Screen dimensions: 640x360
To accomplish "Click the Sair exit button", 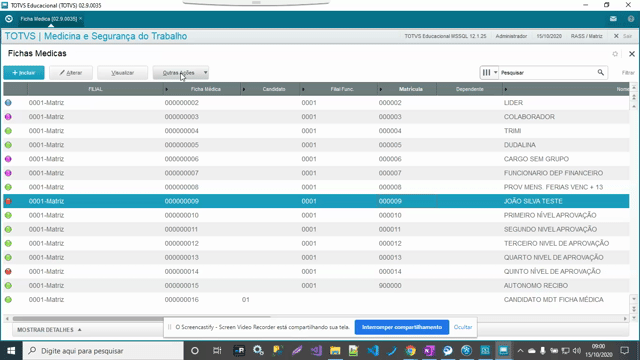I will [623, 36].
